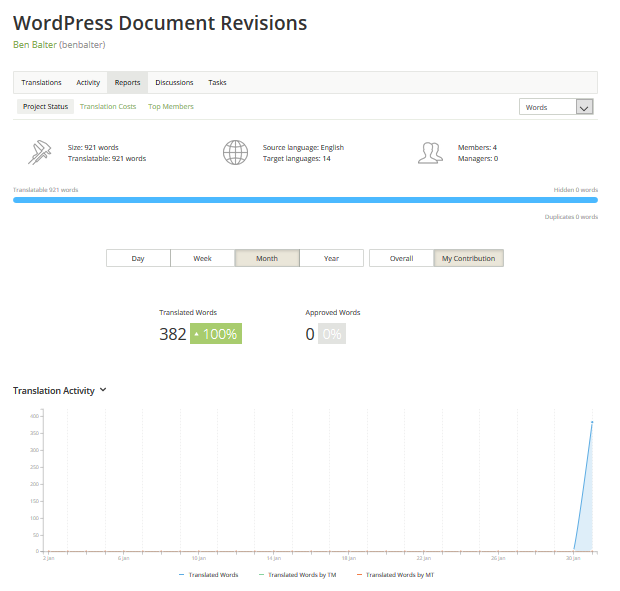Viewport: 620px width, 591px height.
Task: Click the 'Managers: 0' text
Action: [478, 159]
